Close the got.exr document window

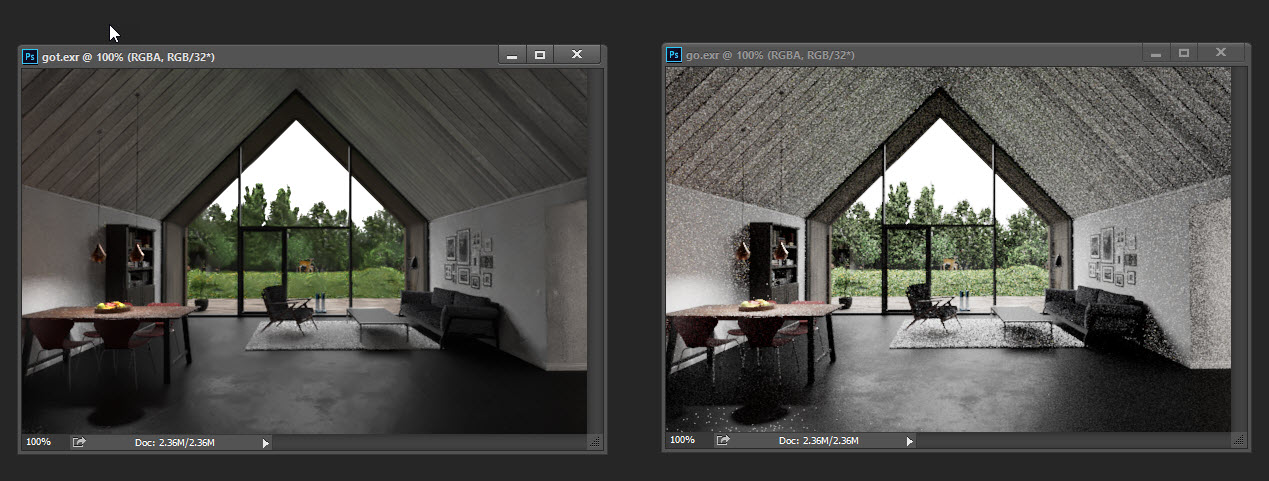tap(577, 56)
